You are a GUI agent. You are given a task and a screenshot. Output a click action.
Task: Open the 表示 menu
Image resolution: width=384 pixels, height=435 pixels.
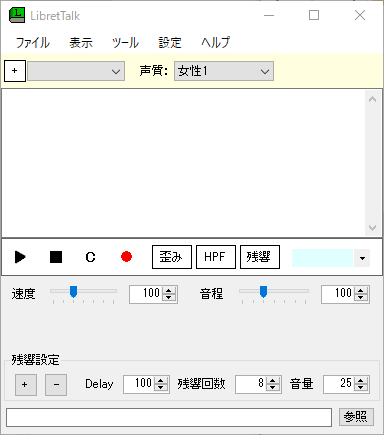[81, 43]
